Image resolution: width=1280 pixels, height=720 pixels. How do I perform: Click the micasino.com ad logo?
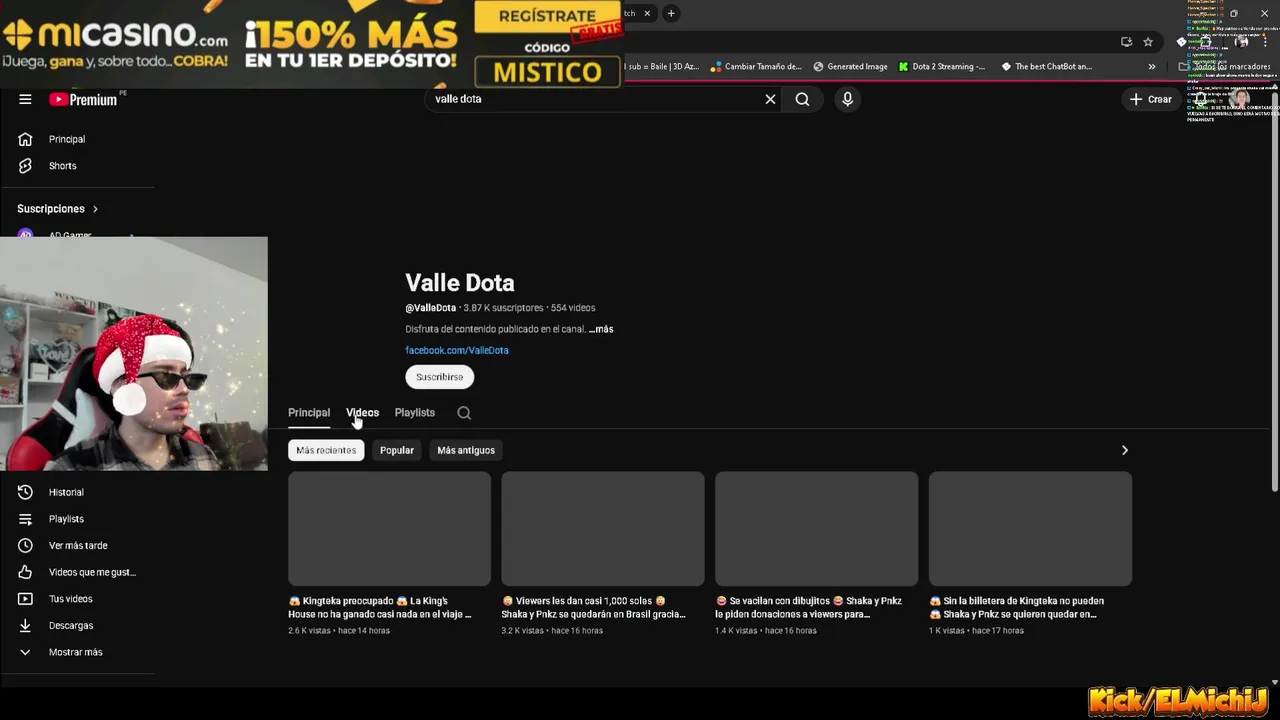(x=116, y=36)
